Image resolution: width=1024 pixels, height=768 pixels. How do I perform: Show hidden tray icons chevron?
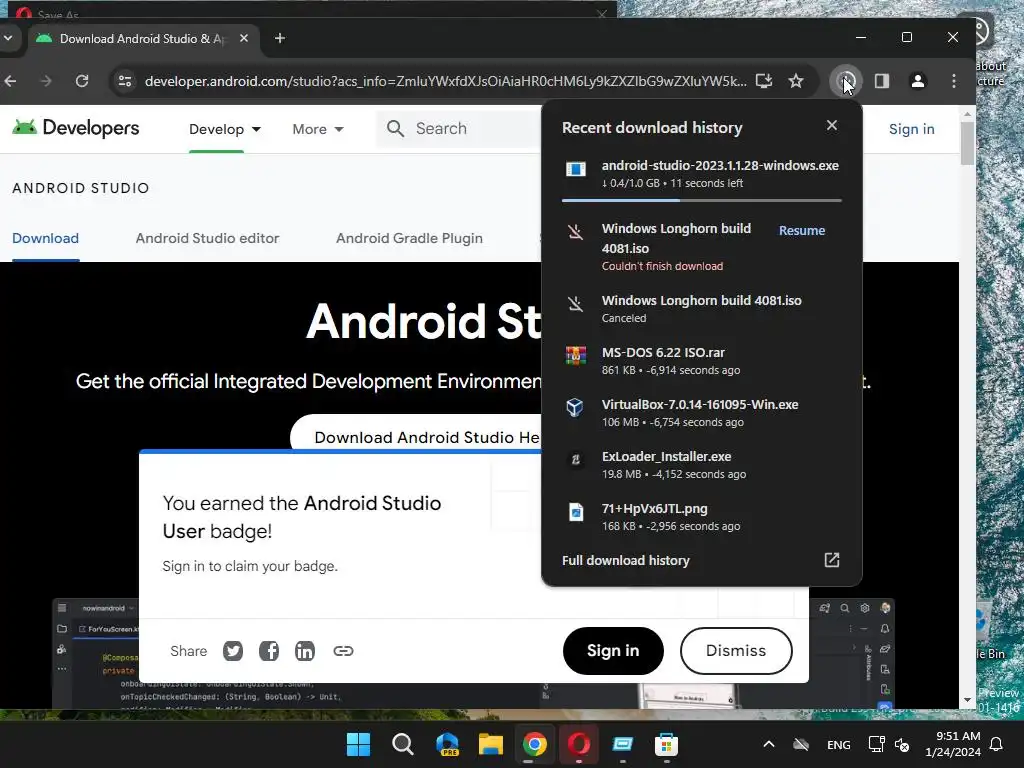click(769, 744)
